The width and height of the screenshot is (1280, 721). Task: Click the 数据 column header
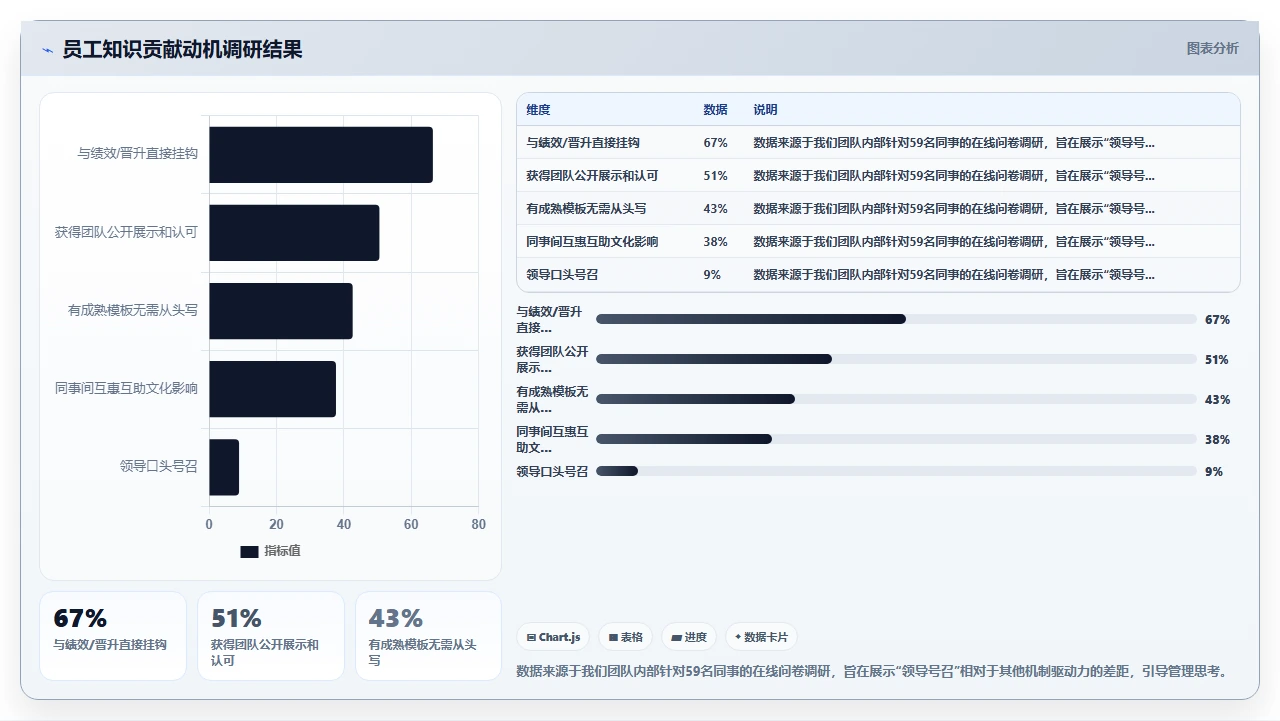(716, 110)
